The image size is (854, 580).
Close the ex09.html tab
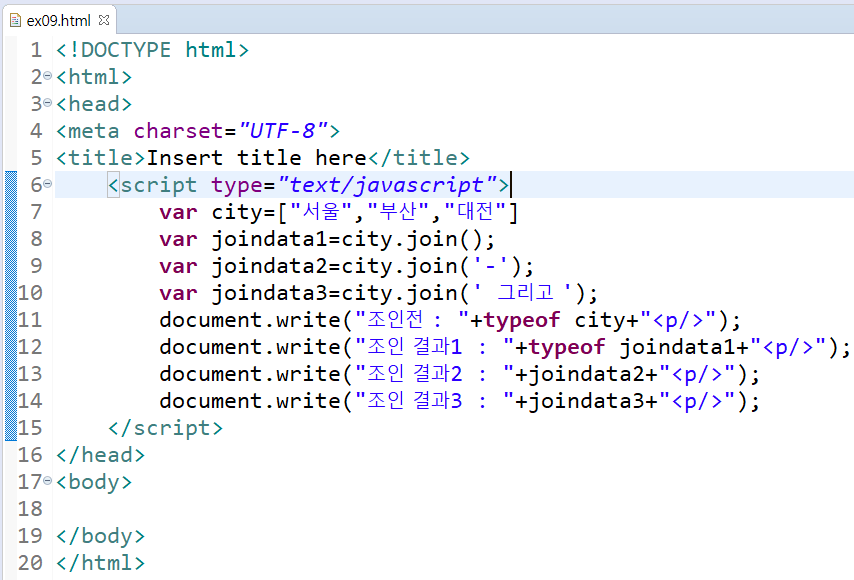[104, 20]
